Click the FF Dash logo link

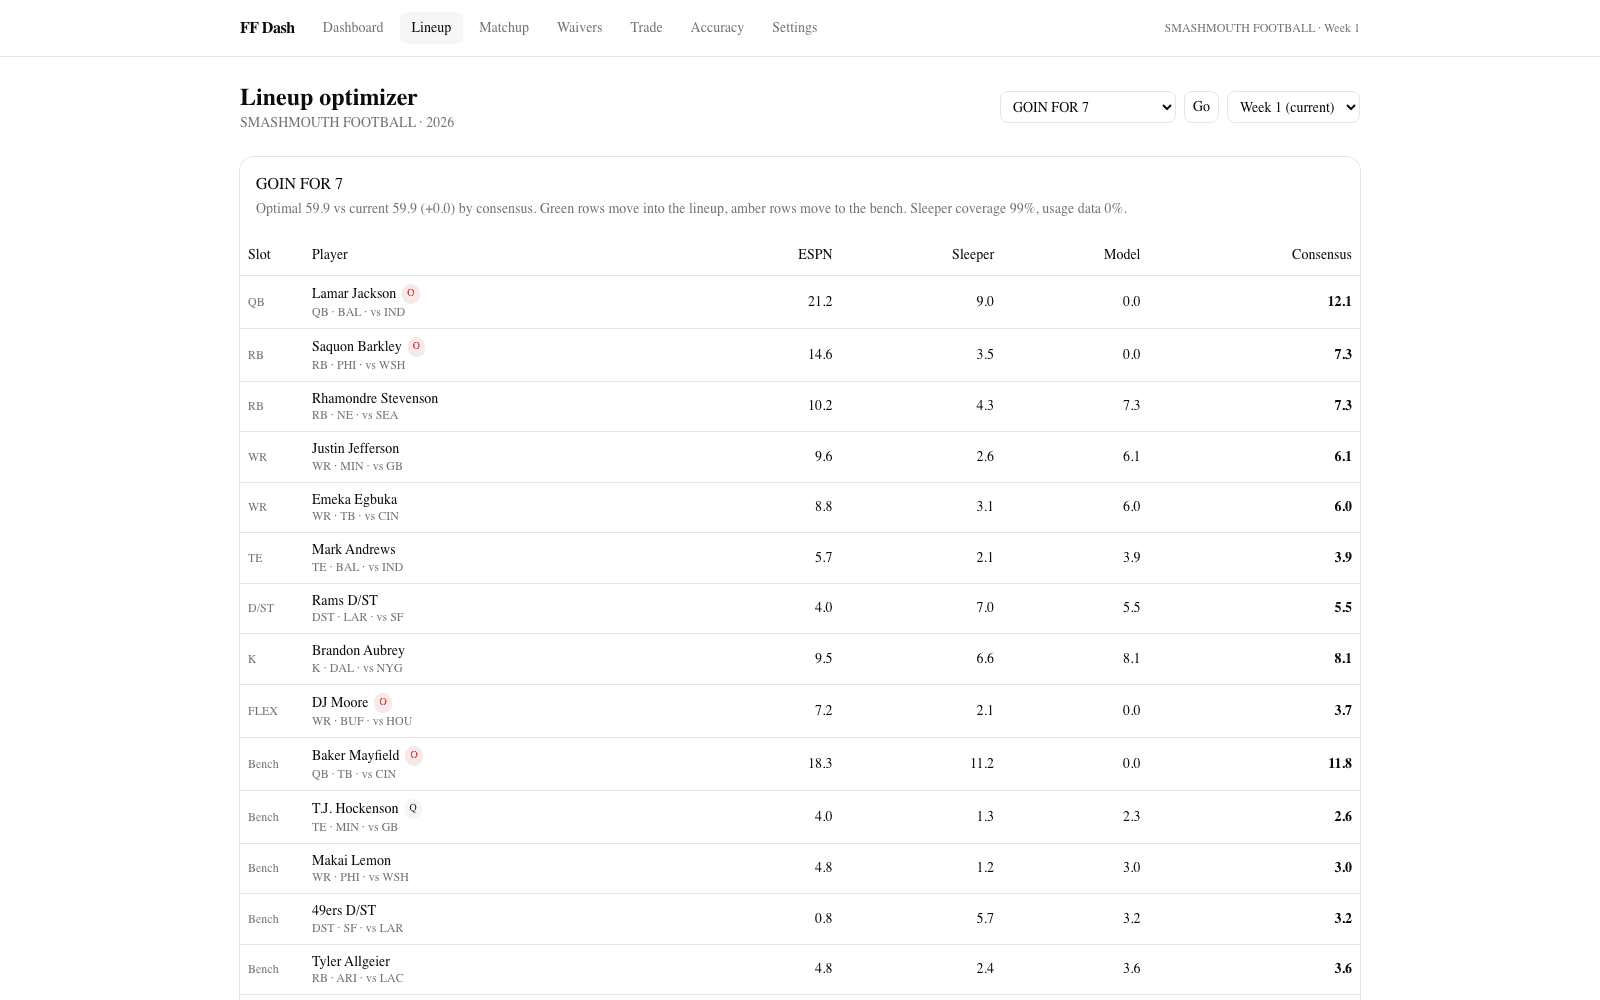coord(267,28)
